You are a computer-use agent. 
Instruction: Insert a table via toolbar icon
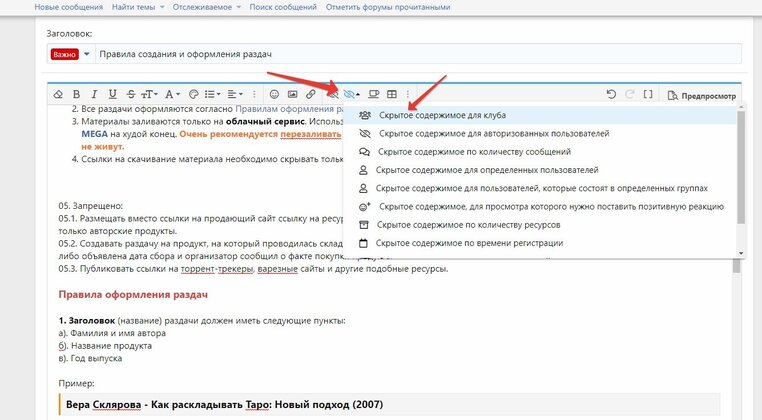pos(392,94)
